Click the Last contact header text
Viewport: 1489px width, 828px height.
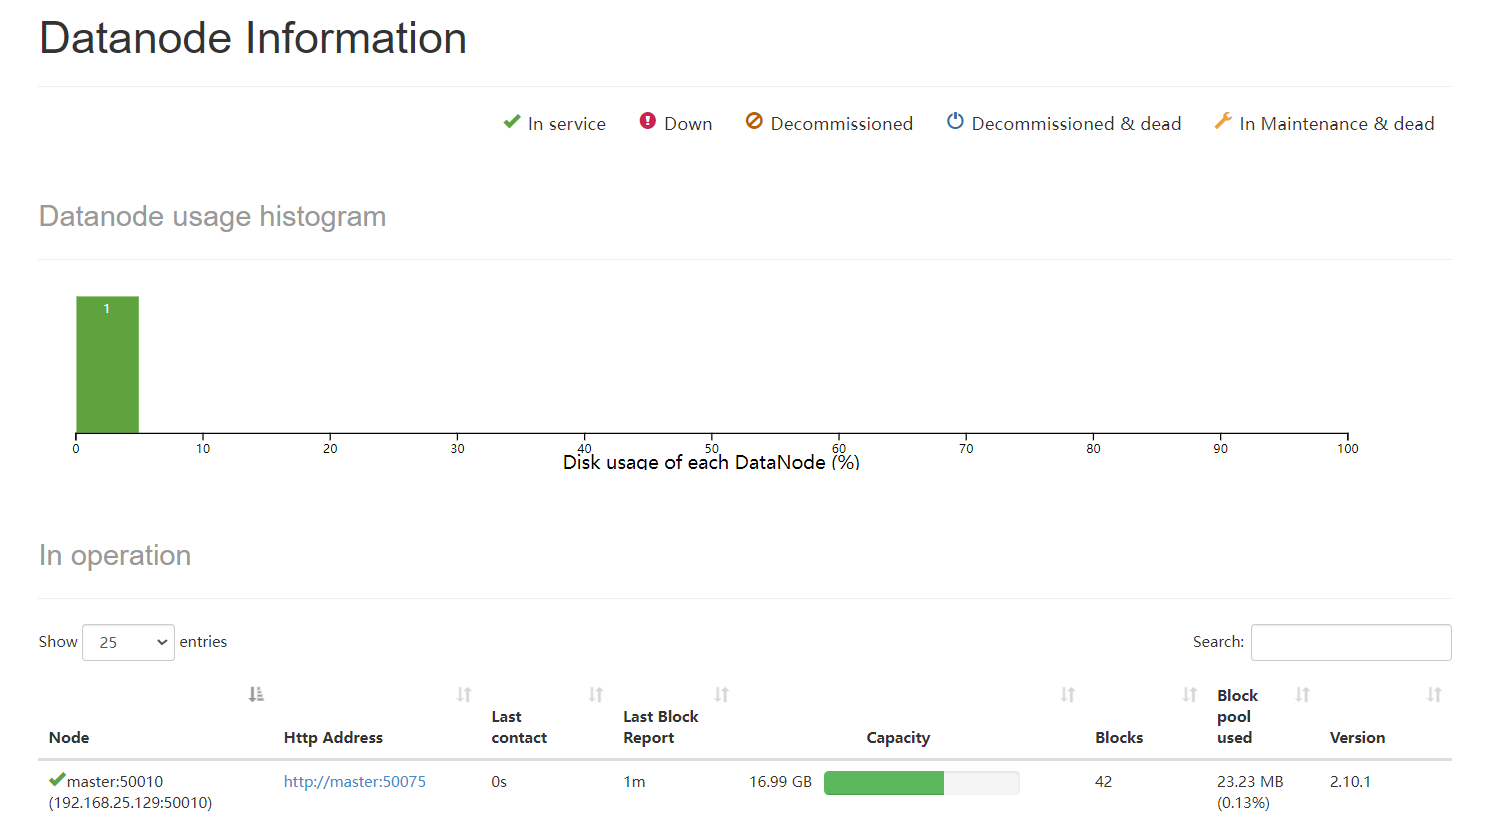pos(519,727)
